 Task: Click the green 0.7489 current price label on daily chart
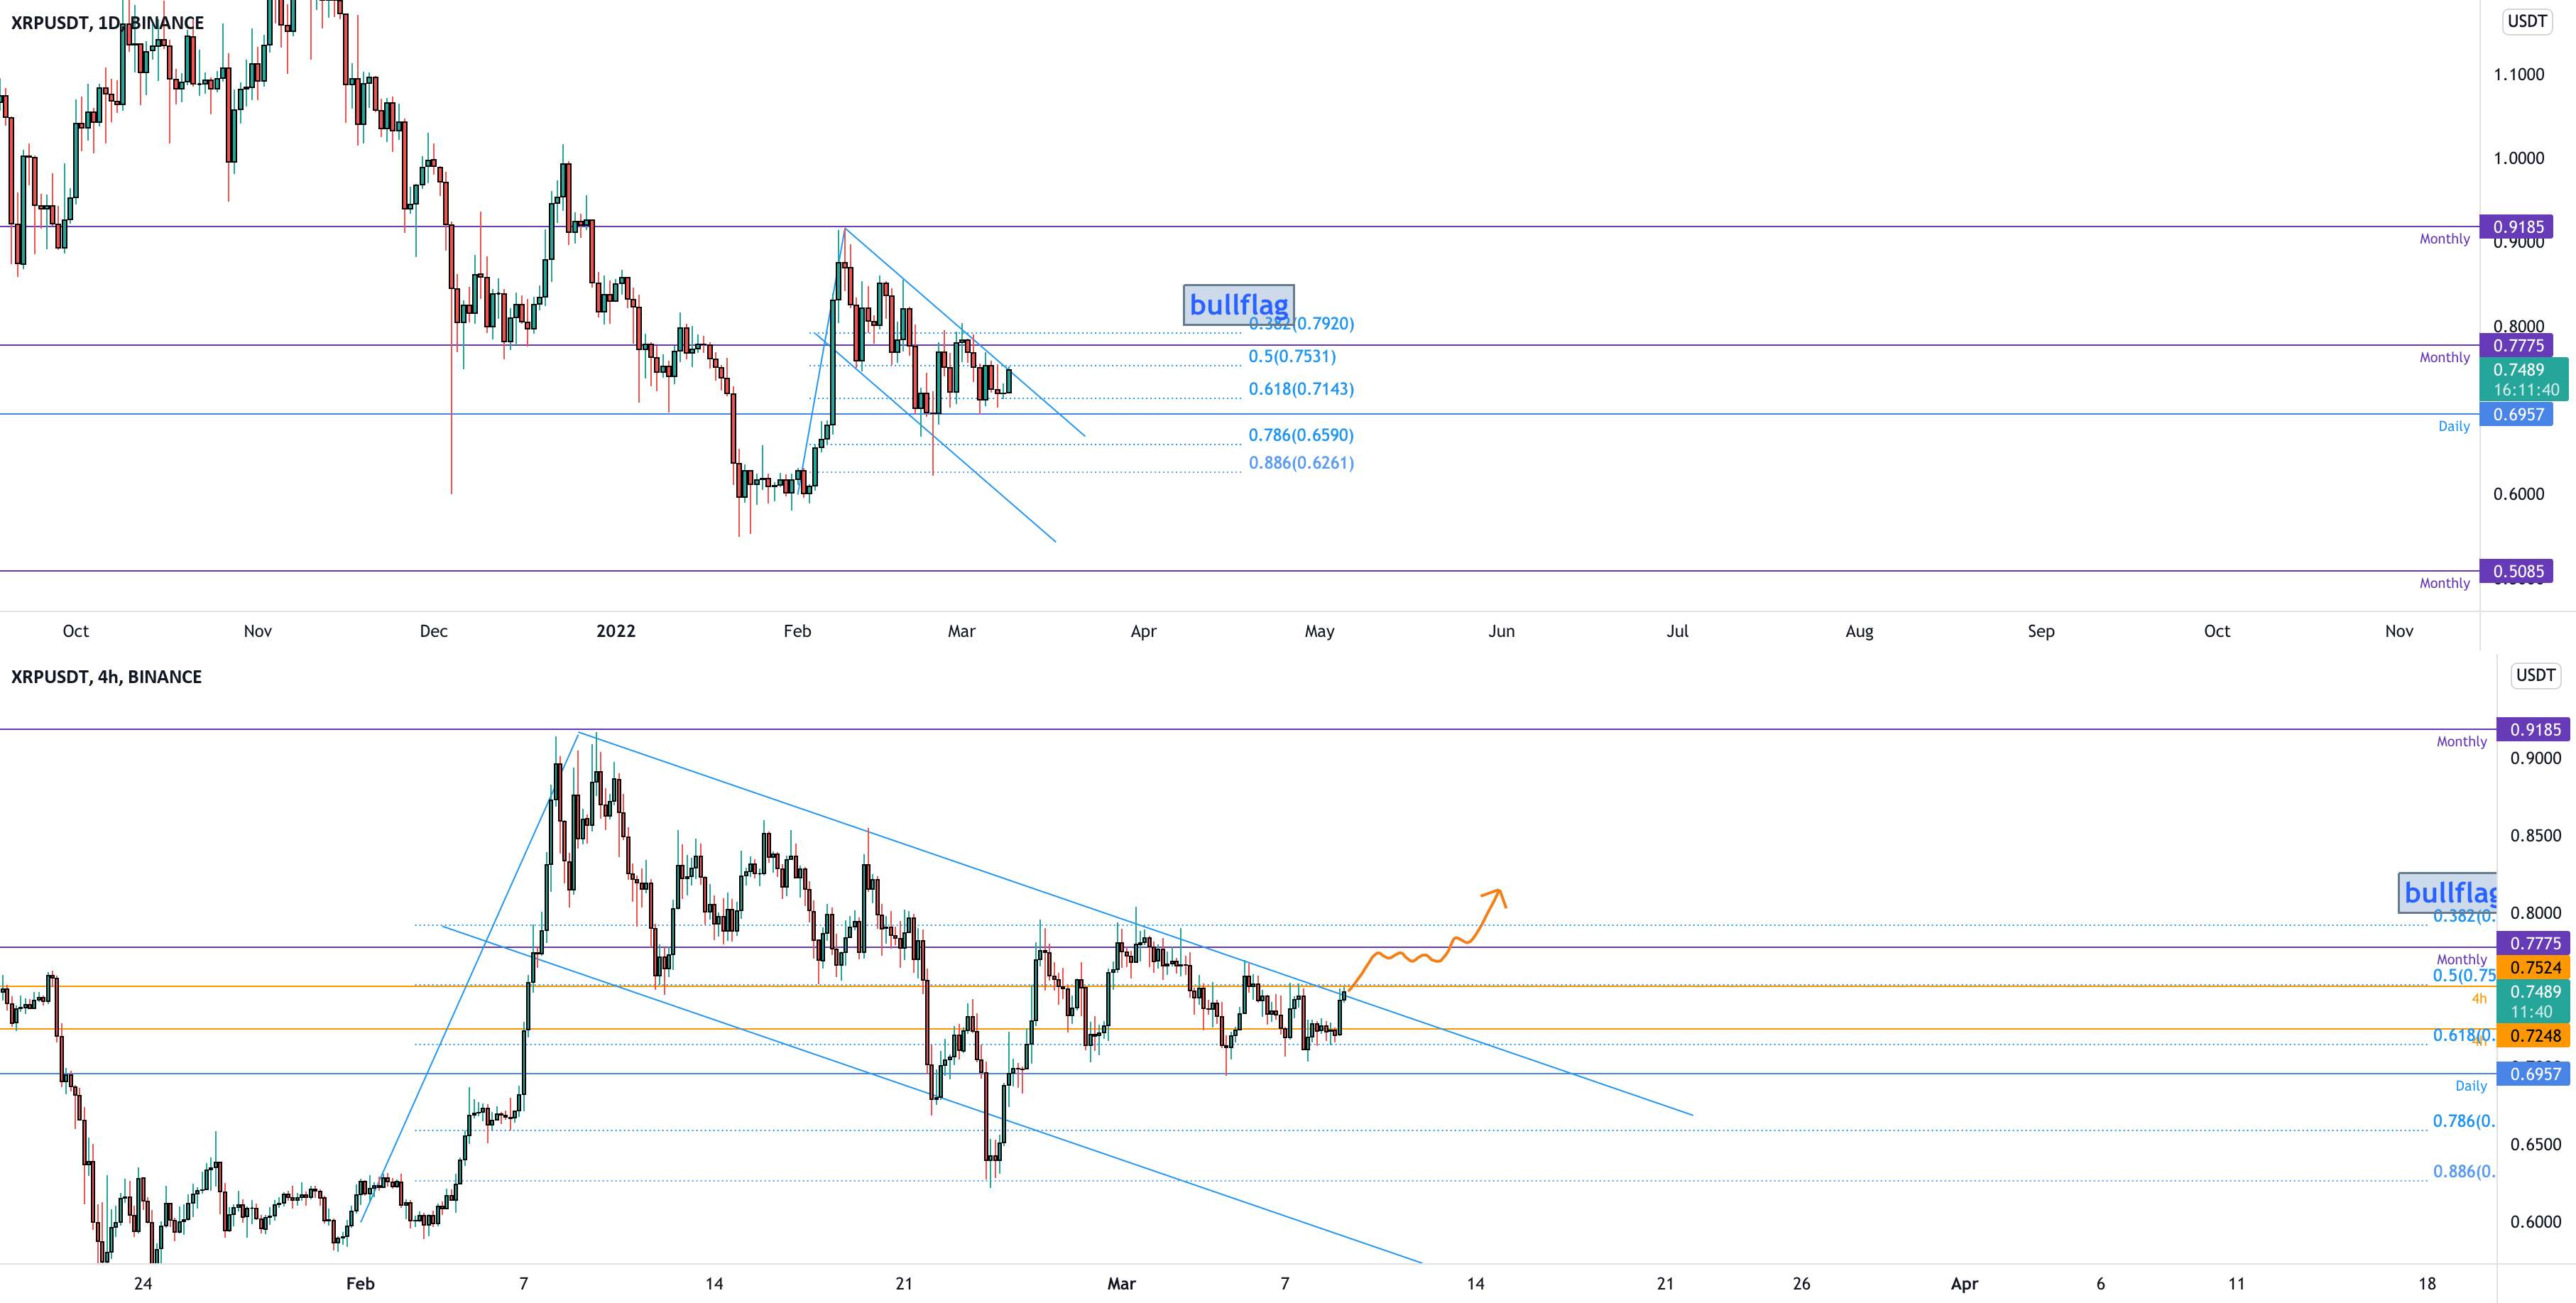point(2524,379)
